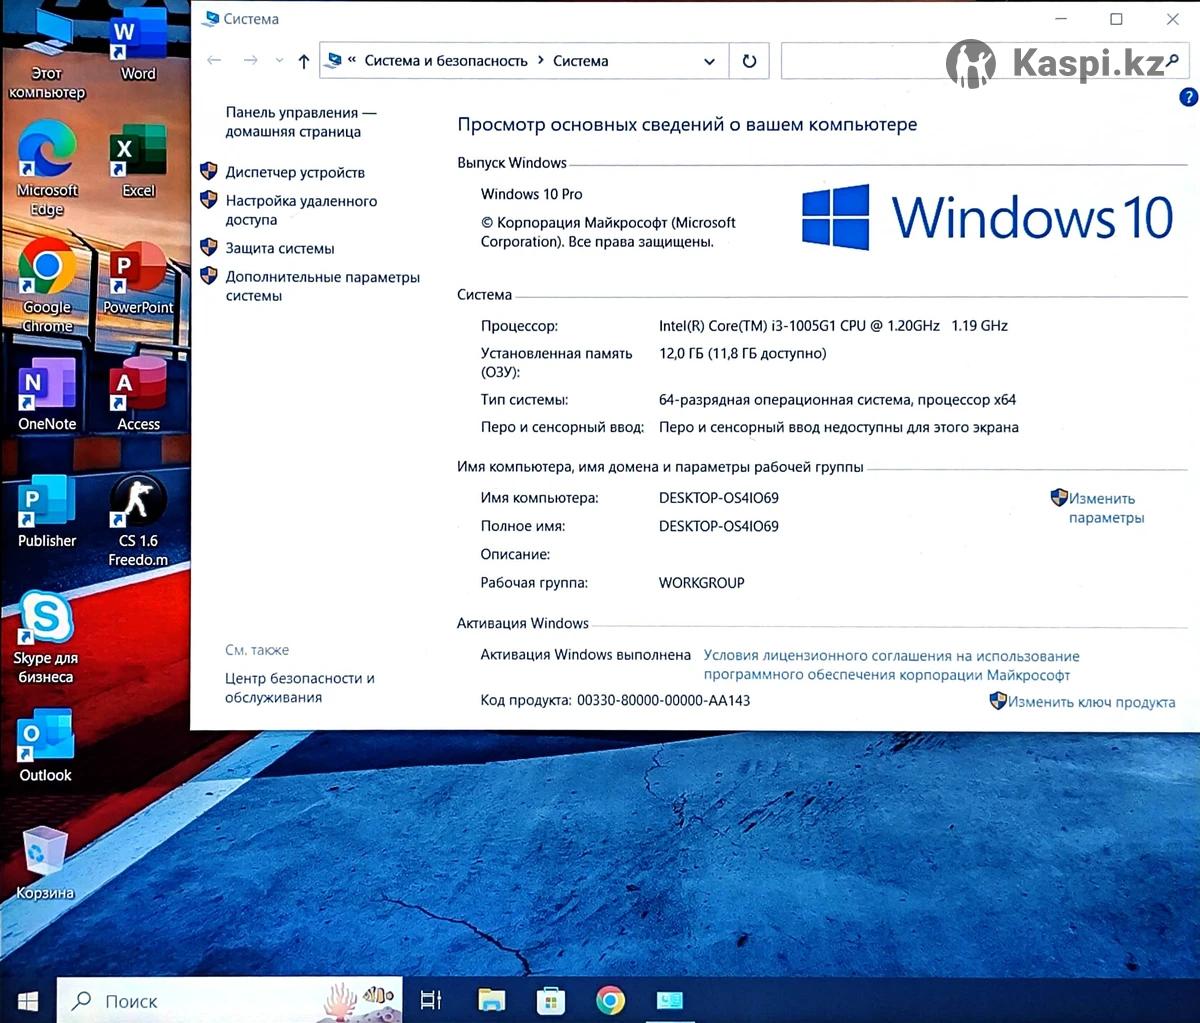Image resolution: width=1200 pixels, height=1023 pixels.
Task: Open the Windows Start menu
Action: pyautogui.click(x=28, y=1000)
